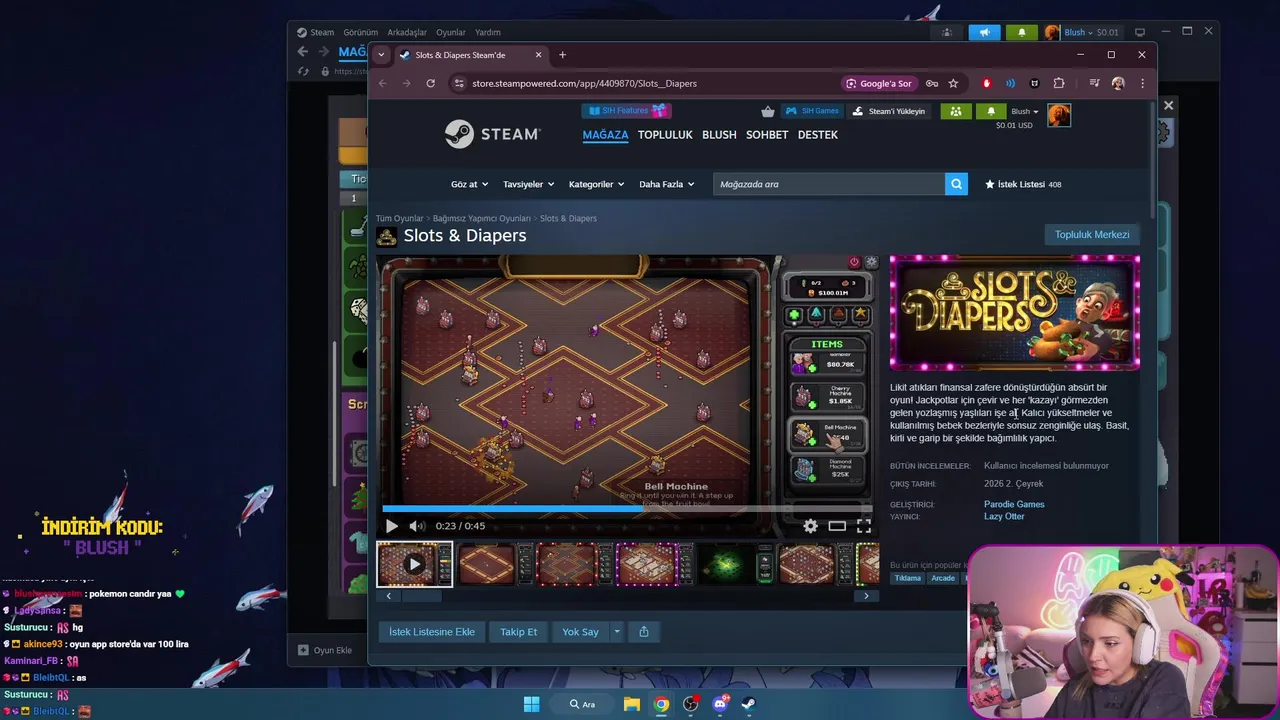Viewport: 1280px width, 720px height.
Task: Expand the Blush account dropdown on web page
Action: pos(1025,111)
